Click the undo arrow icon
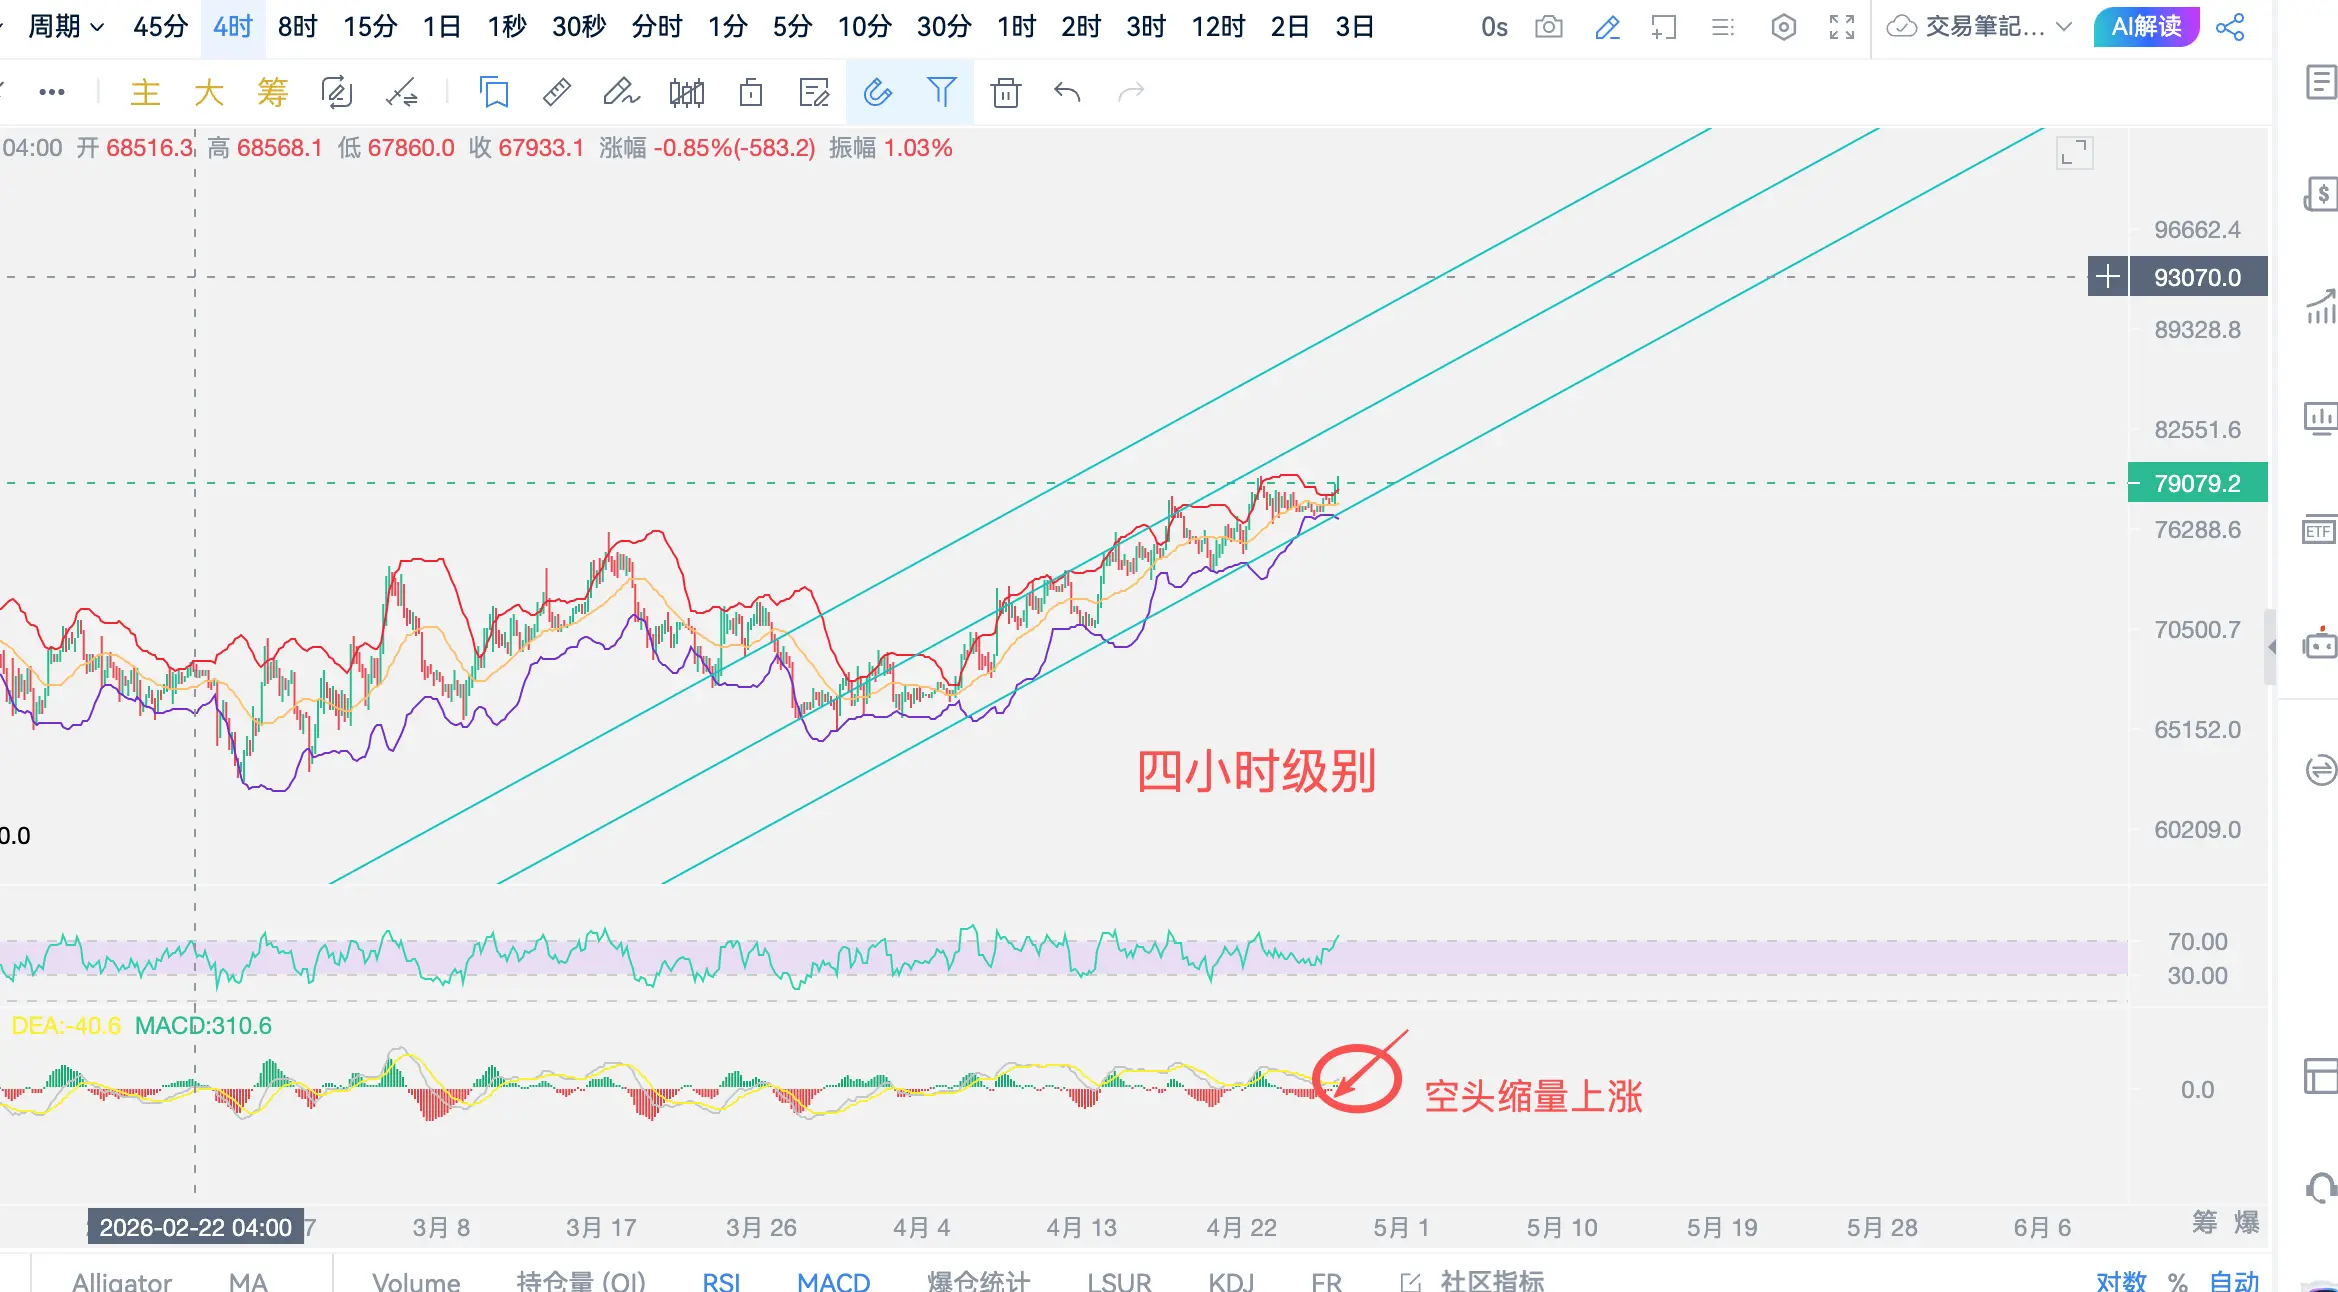Image resolution: width=2338 pixels, height=1292 pixels. (1067, 93)
